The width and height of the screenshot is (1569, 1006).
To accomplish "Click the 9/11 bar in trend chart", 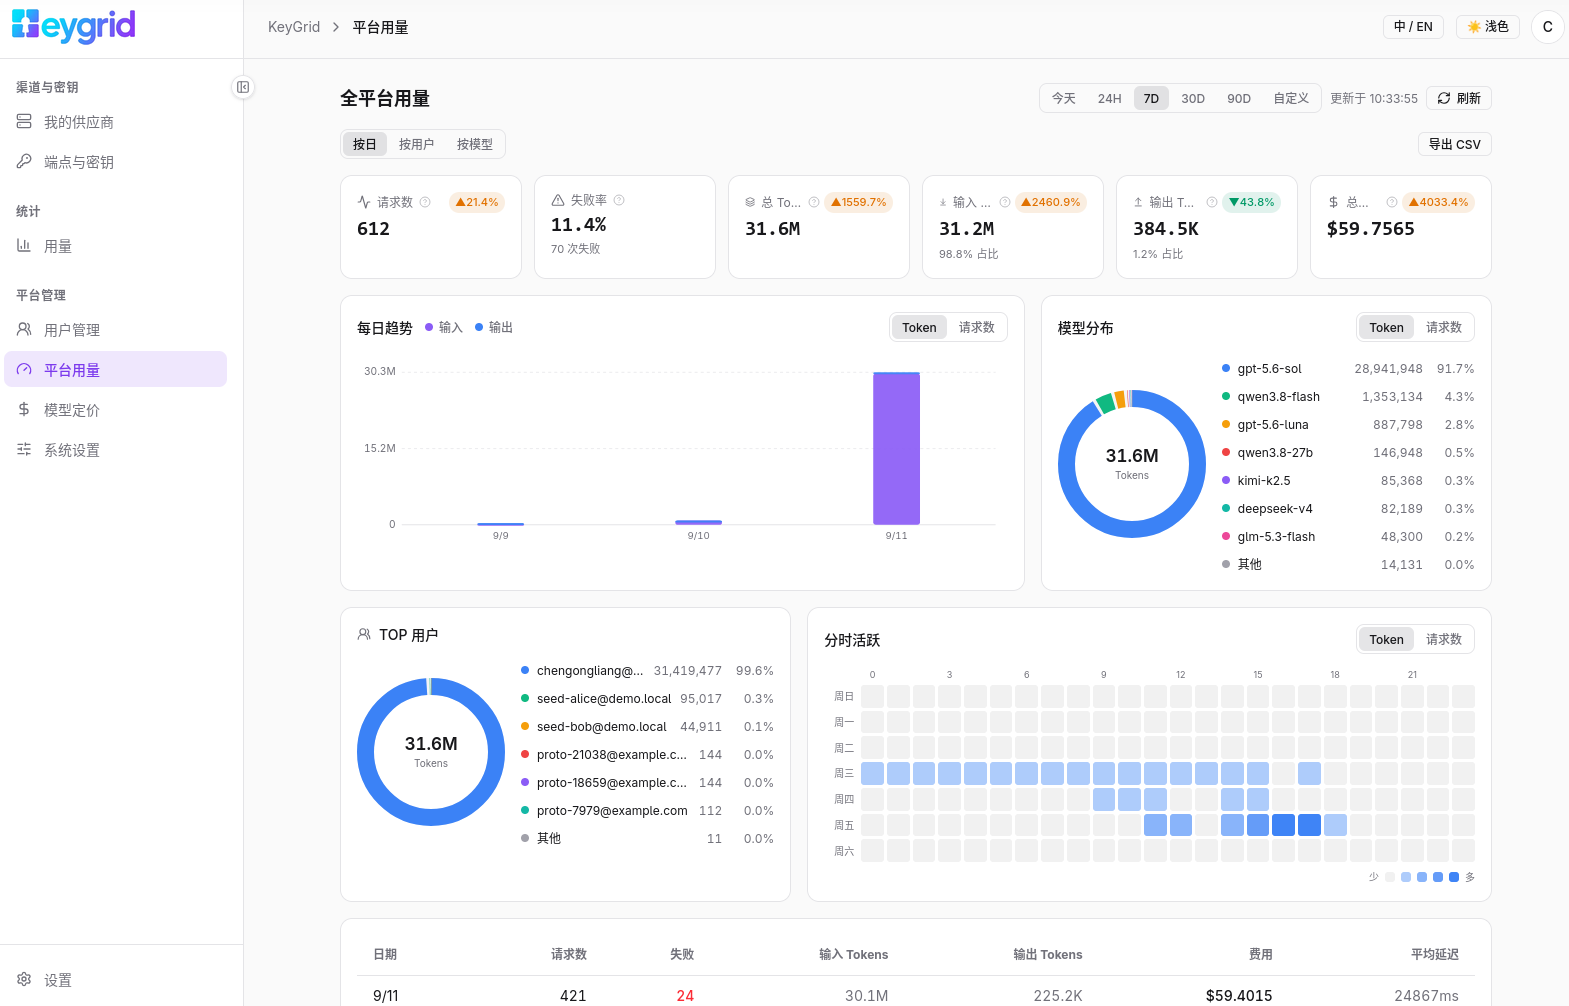I will tap(896, 448).
